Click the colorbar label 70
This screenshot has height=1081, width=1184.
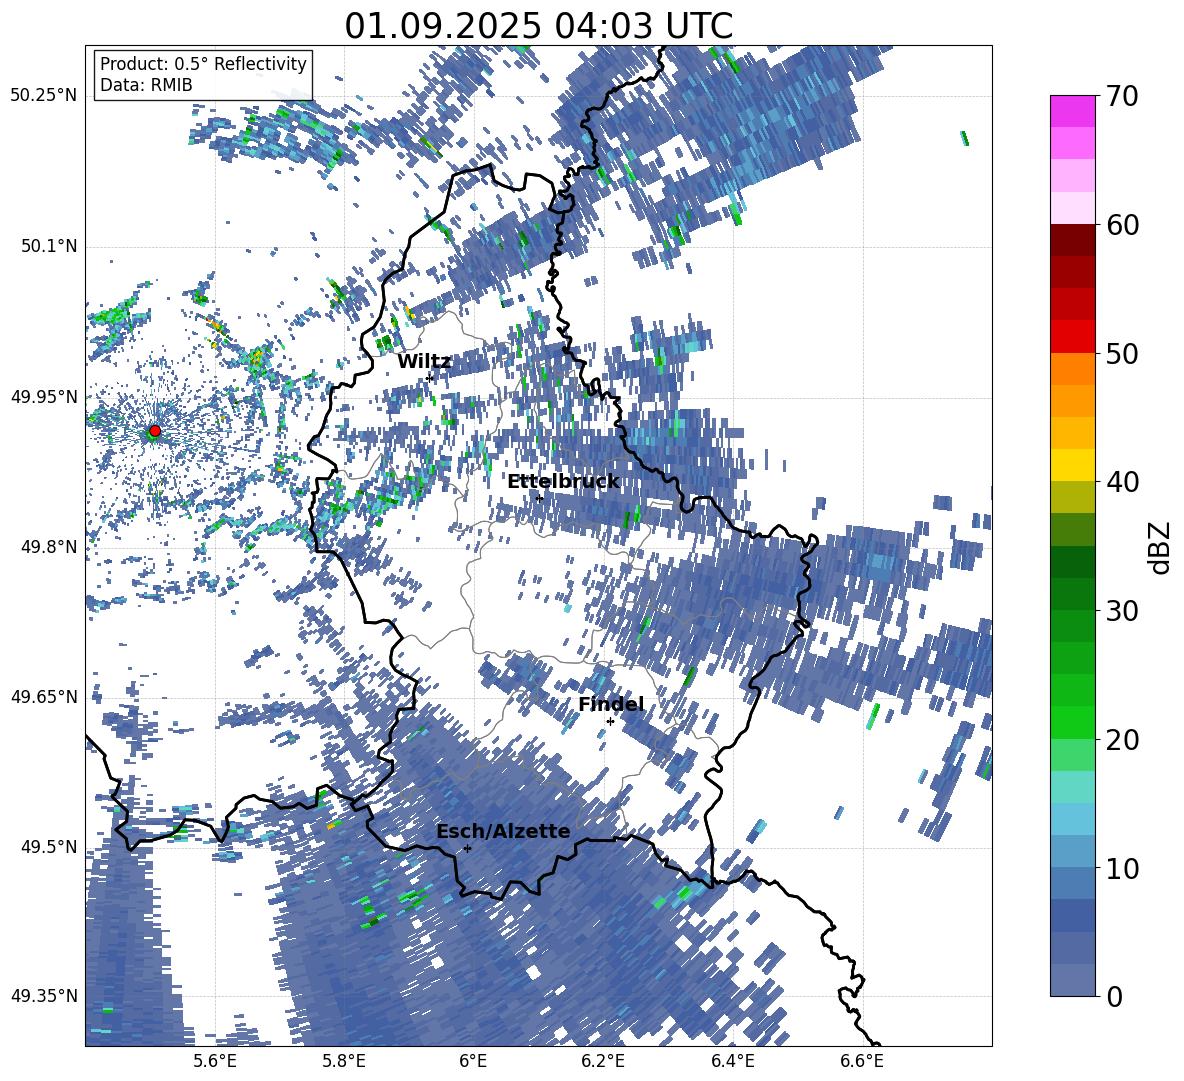(1121, 97)
